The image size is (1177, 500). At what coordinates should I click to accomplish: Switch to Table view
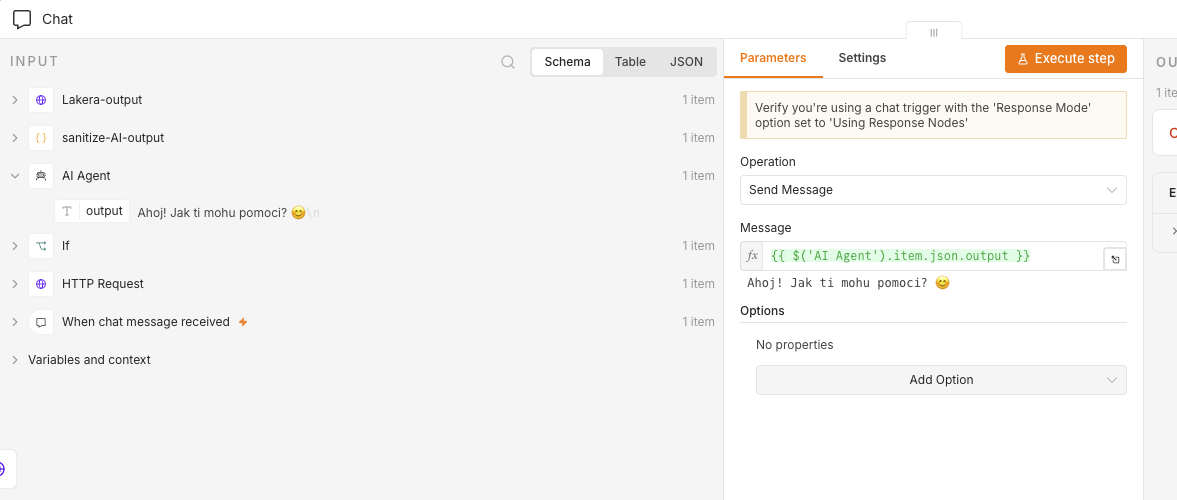[x=631, y=62]
